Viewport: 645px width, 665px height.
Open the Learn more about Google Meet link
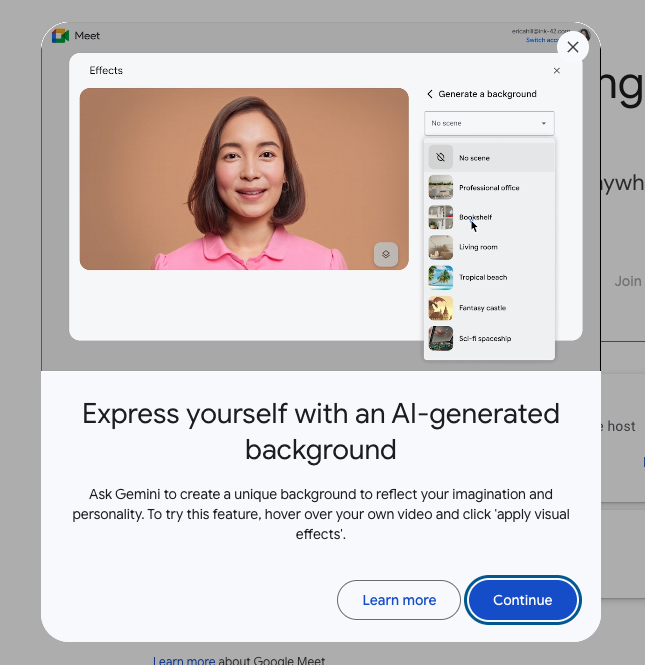[x=184, y=660]
